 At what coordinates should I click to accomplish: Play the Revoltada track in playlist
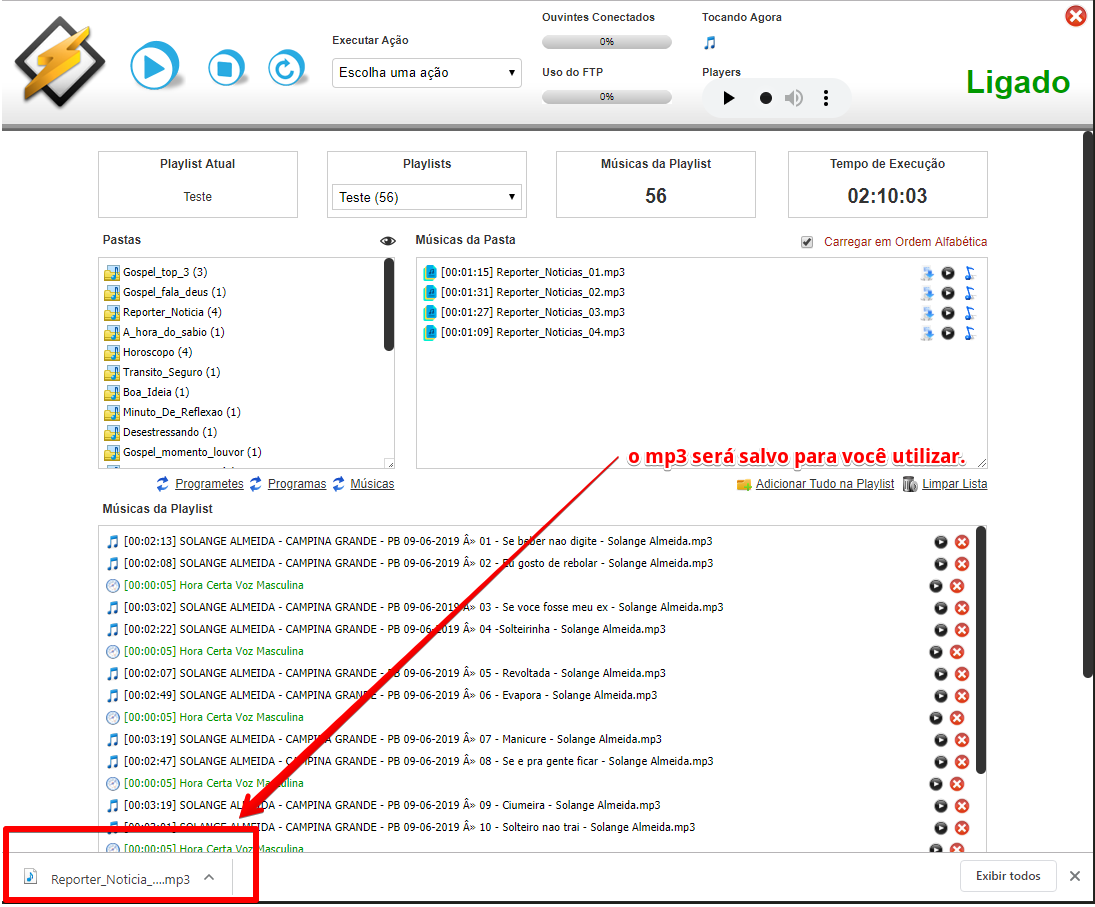click(941, 674)
